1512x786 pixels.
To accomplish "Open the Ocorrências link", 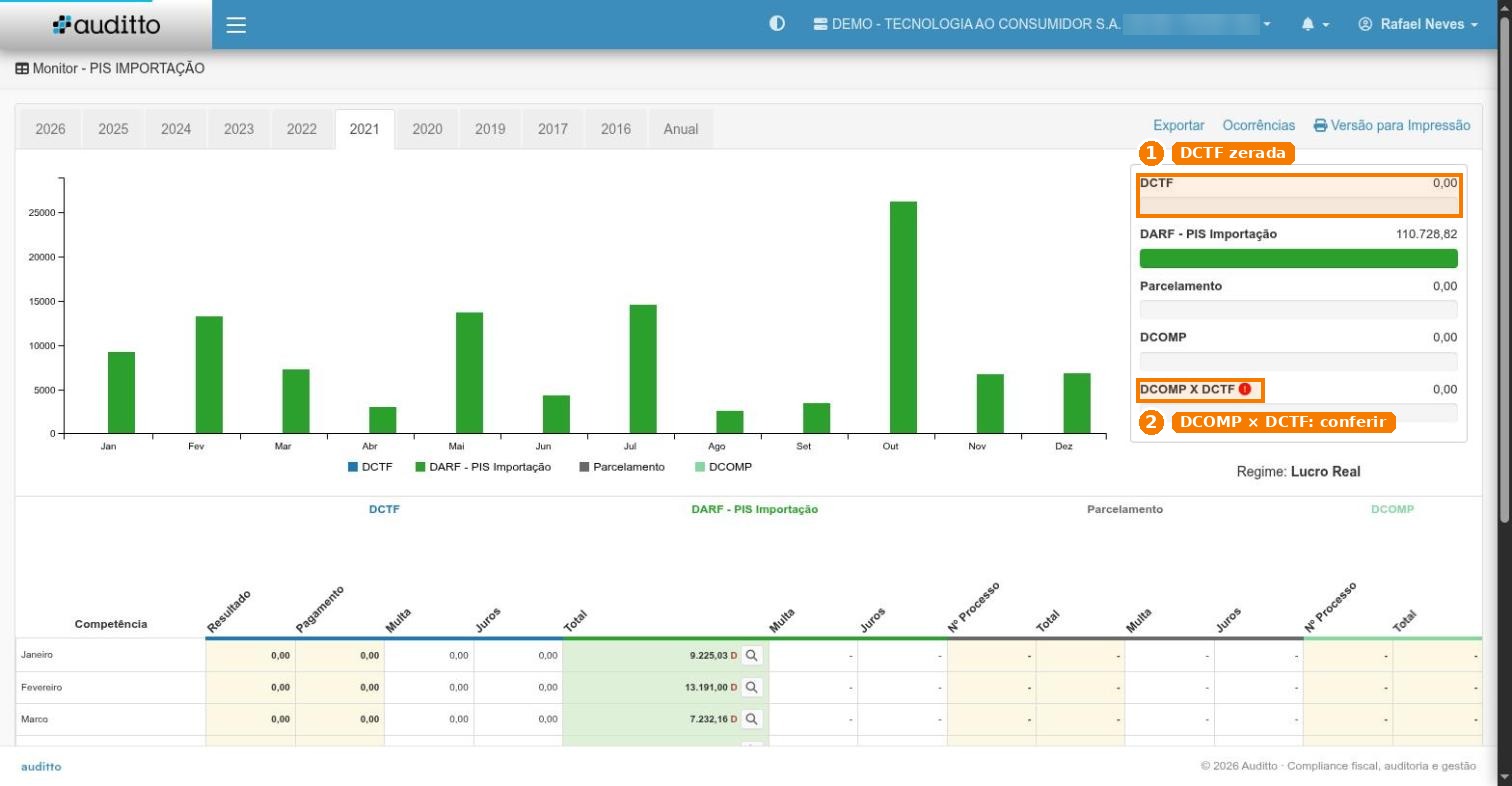I will [1259, 126].
